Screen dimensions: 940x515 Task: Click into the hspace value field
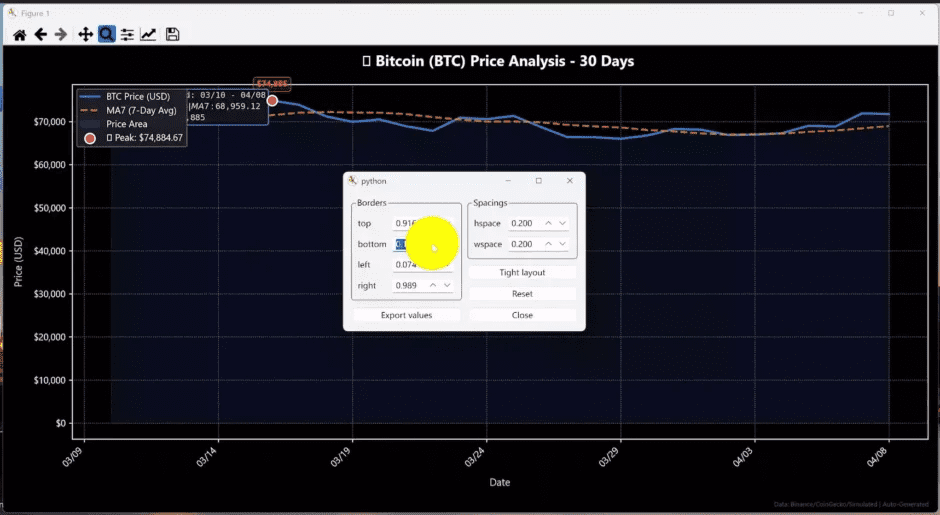tap(524, 223)
